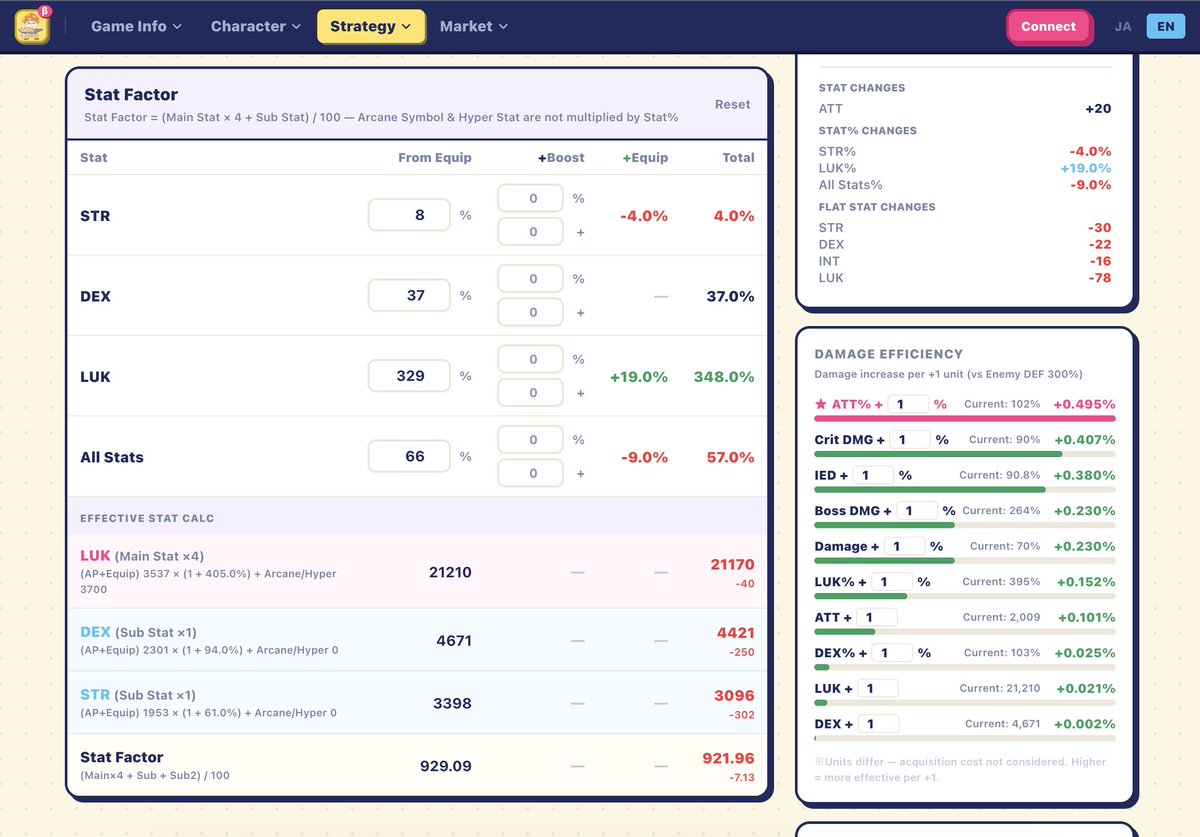
Task: Click LUK +Equip change +19.0%
Action: [x=639, y=377]
